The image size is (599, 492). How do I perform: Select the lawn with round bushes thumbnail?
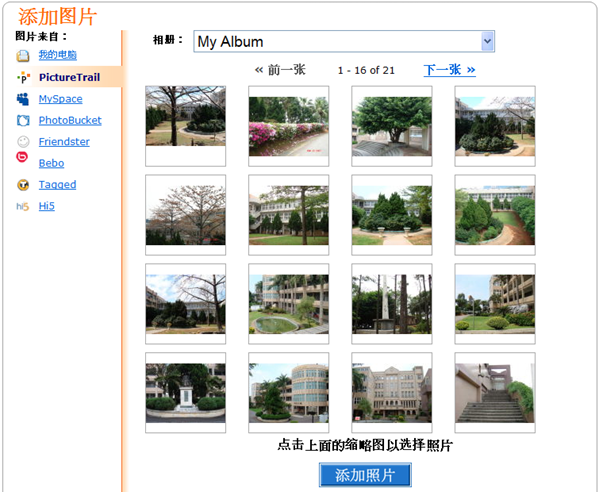495,304
